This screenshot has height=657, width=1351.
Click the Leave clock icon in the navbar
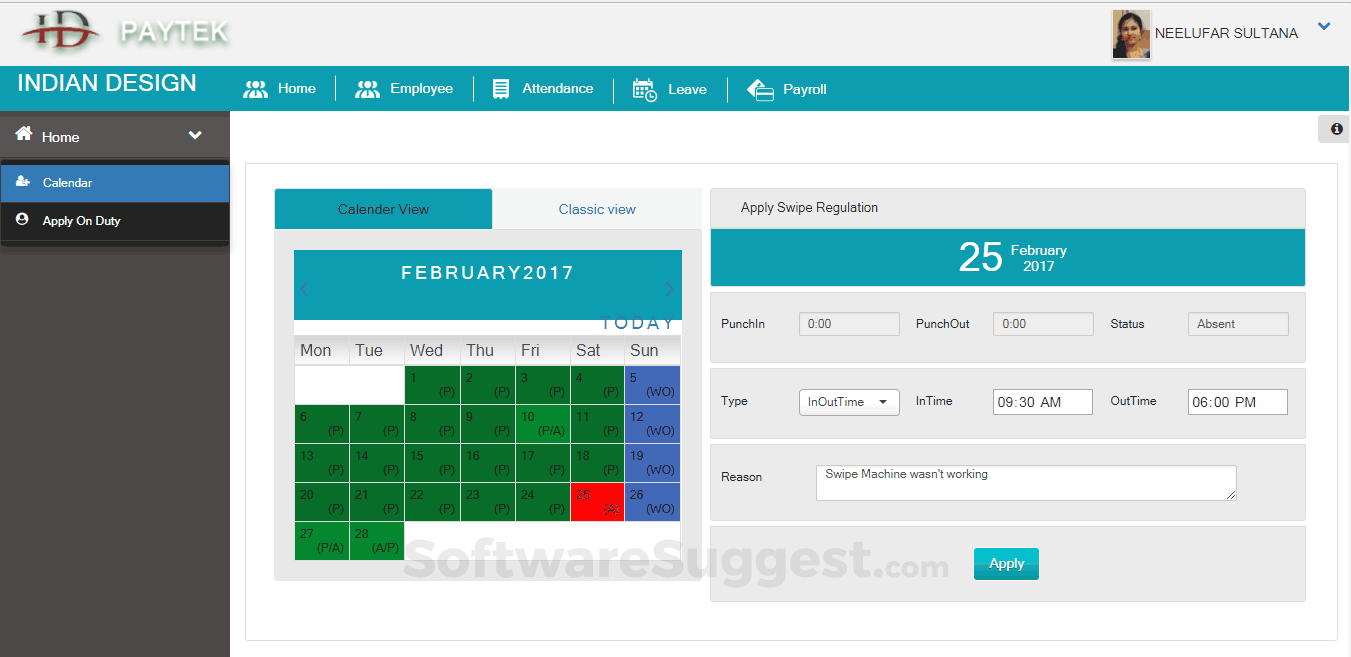coord(643,89)
